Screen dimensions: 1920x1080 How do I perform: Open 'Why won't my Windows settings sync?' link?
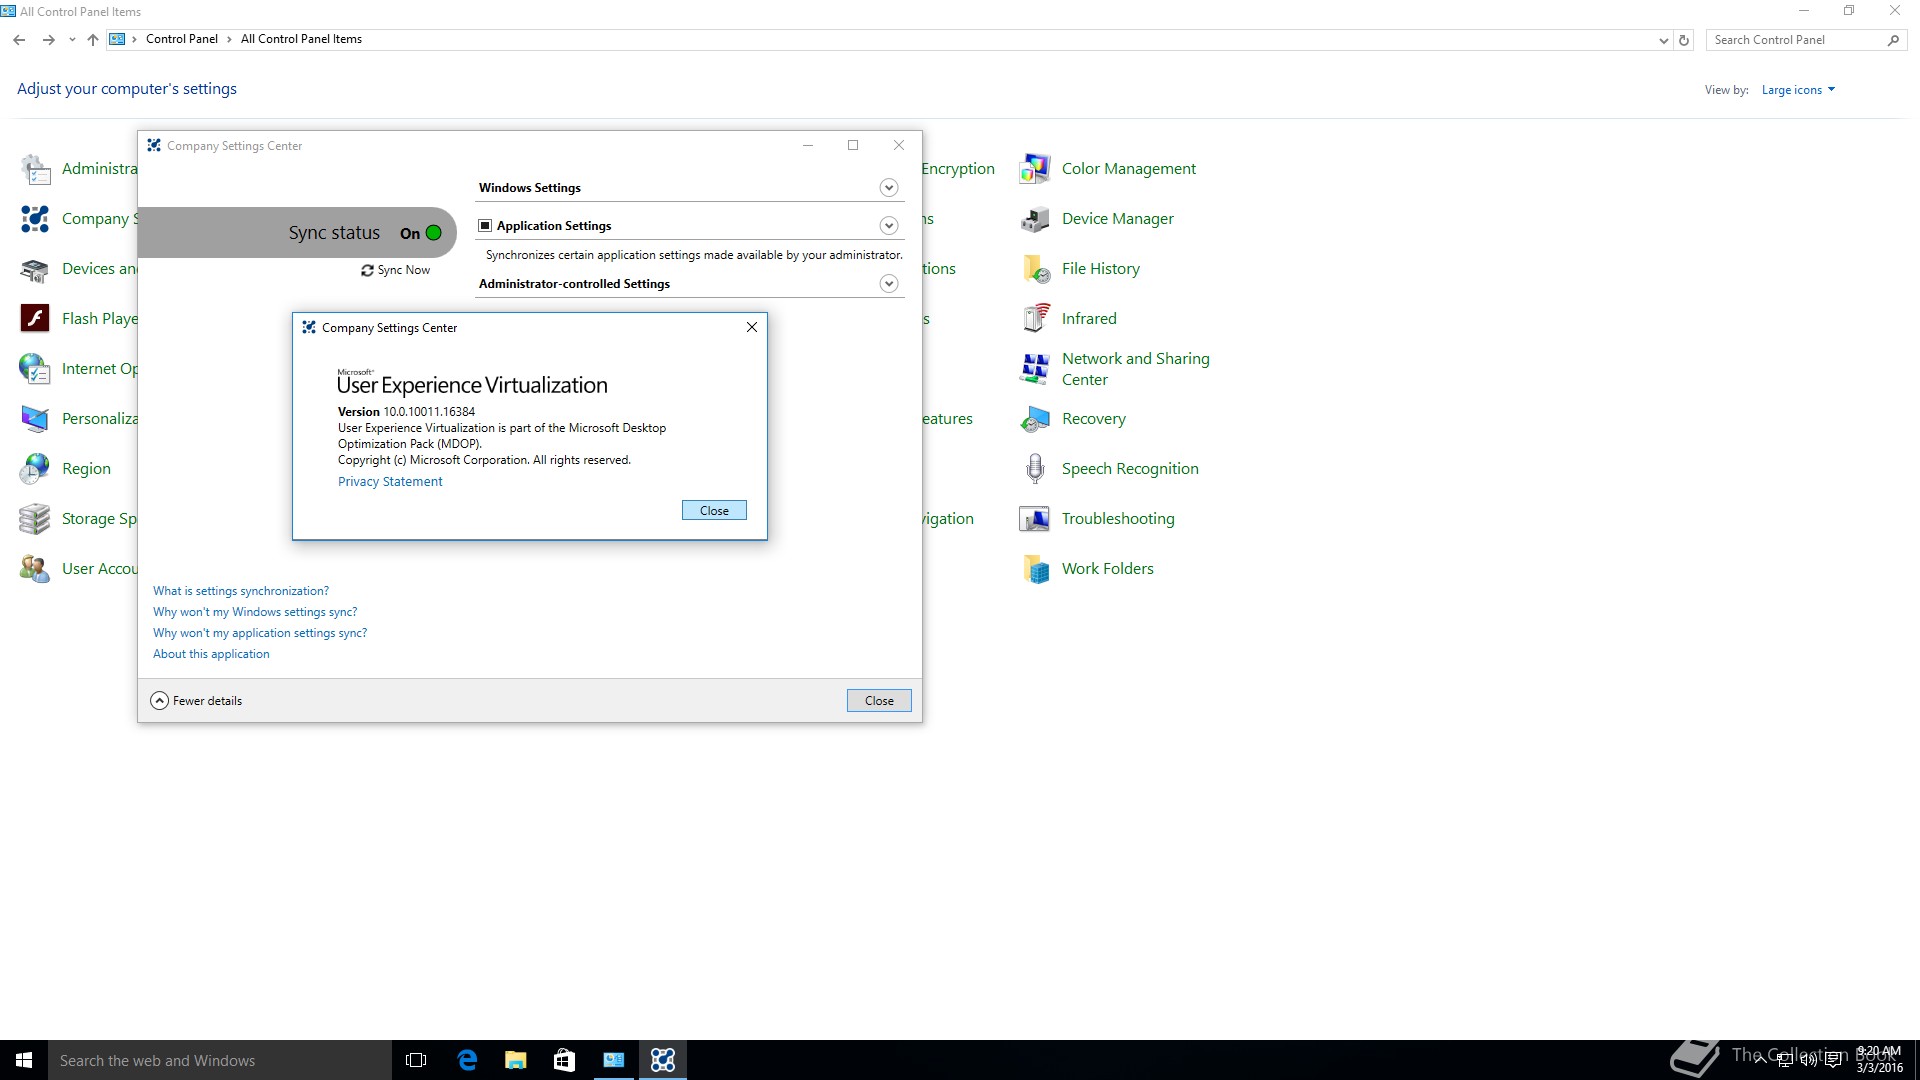(x=255, y=612)
